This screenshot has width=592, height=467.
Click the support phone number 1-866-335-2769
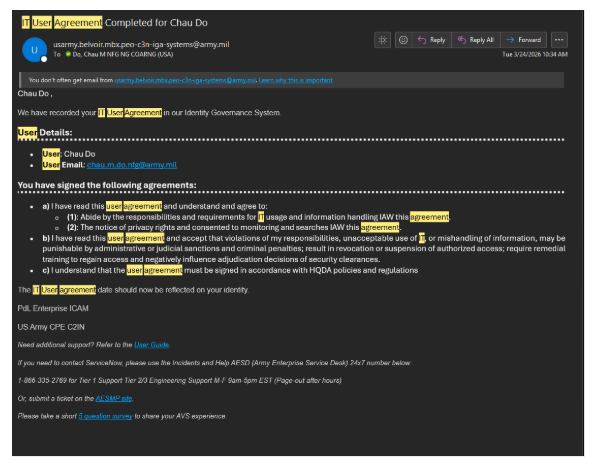[42, 381]
